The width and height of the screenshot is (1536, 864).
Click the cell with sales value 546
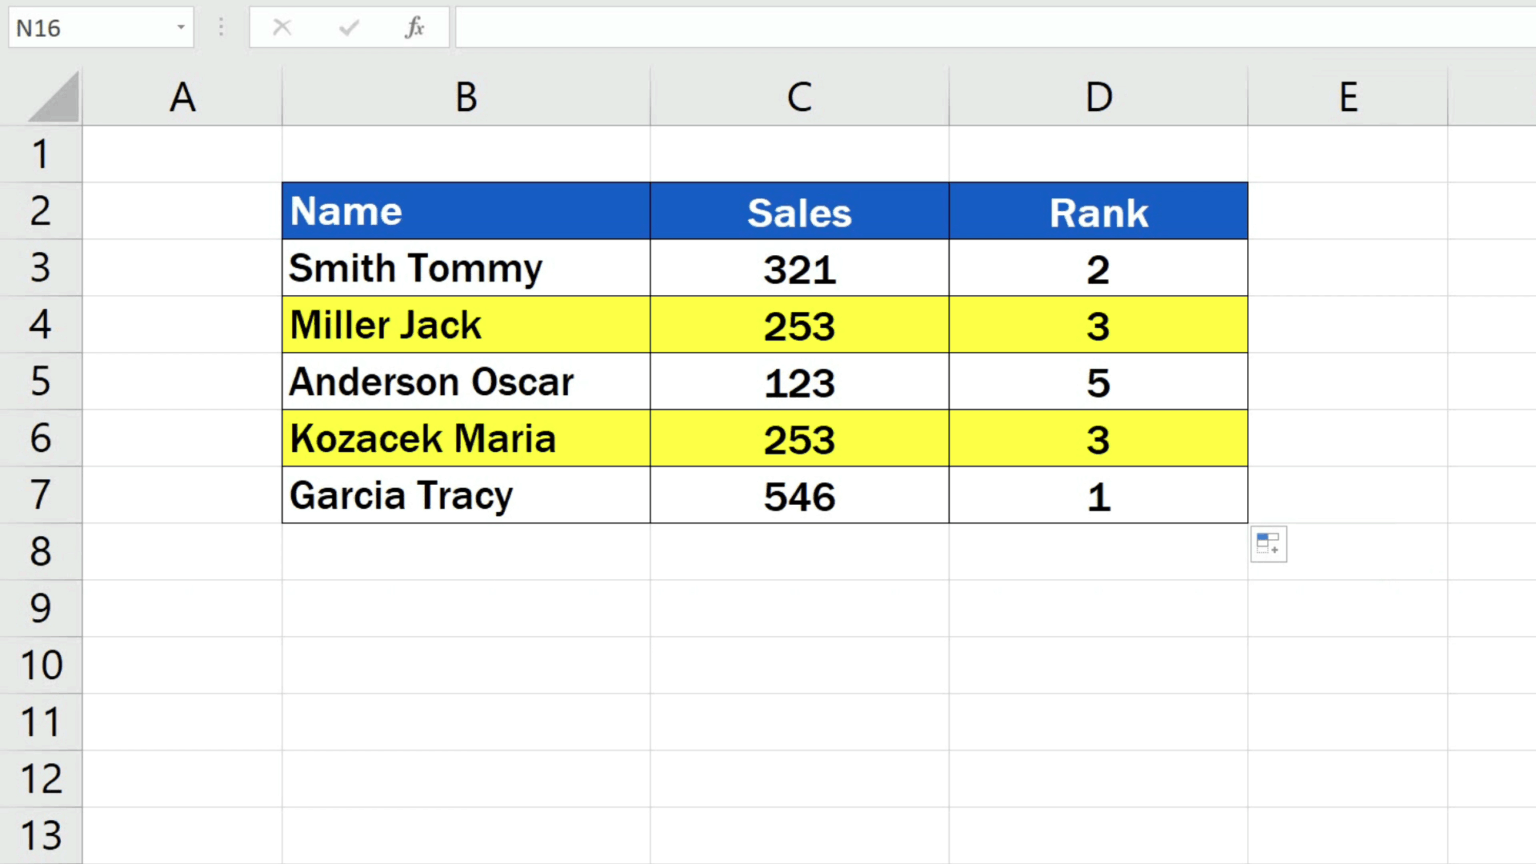[x=799, y=495]
